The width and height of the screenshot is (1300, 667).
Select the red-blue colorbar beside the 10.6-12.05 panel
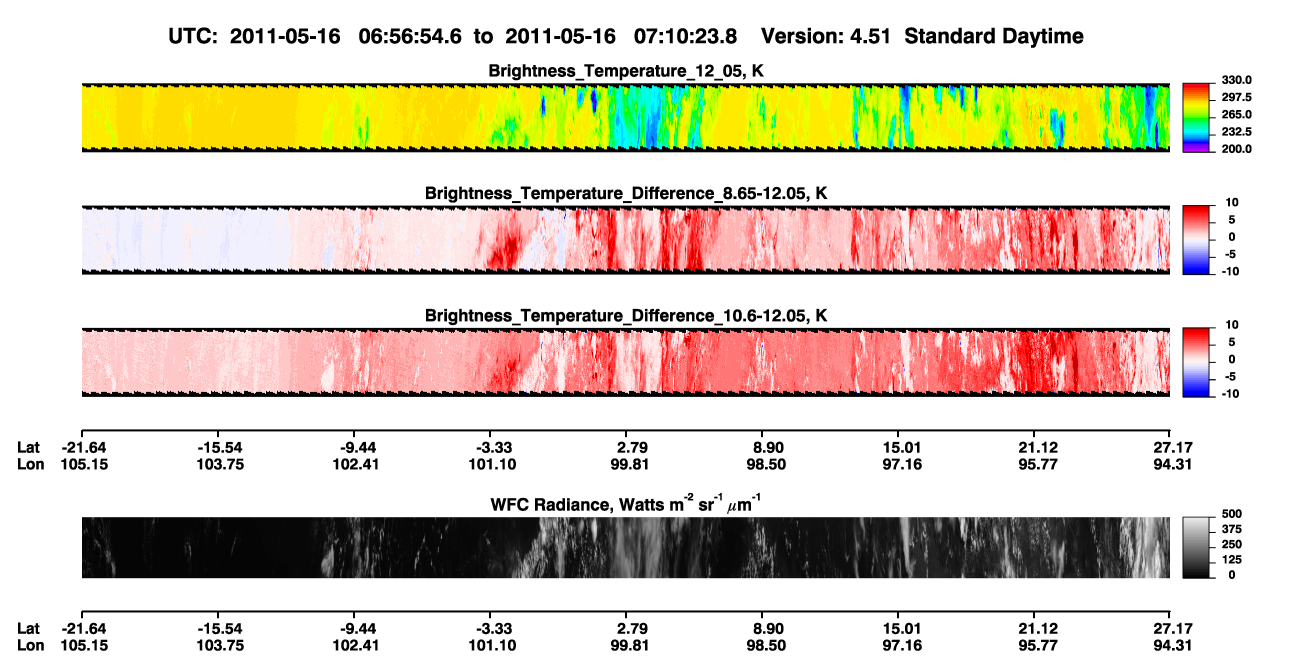1196,362
